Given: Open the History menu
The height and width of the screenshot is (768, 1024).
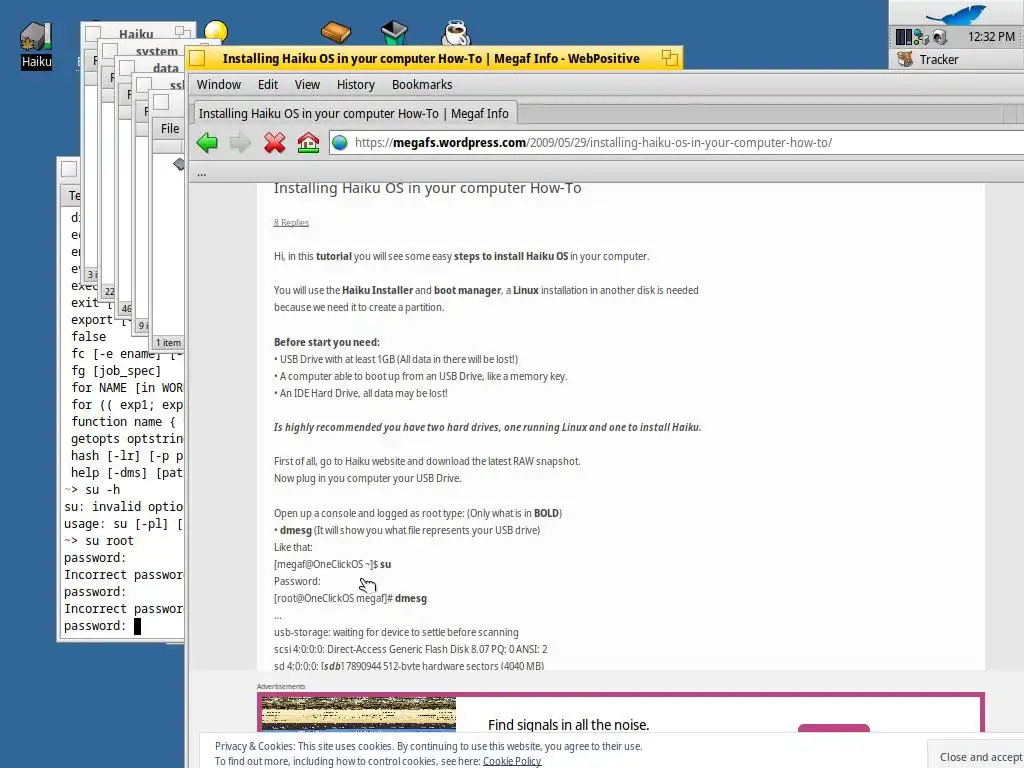Looking at the screenshot, I should (355, 84).
